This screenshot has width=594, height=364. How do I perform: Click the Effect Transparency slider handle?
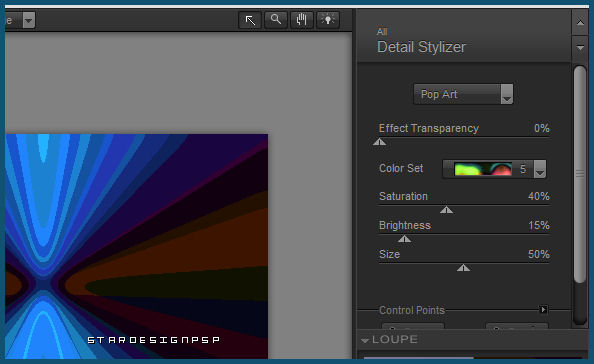(380, 142)
